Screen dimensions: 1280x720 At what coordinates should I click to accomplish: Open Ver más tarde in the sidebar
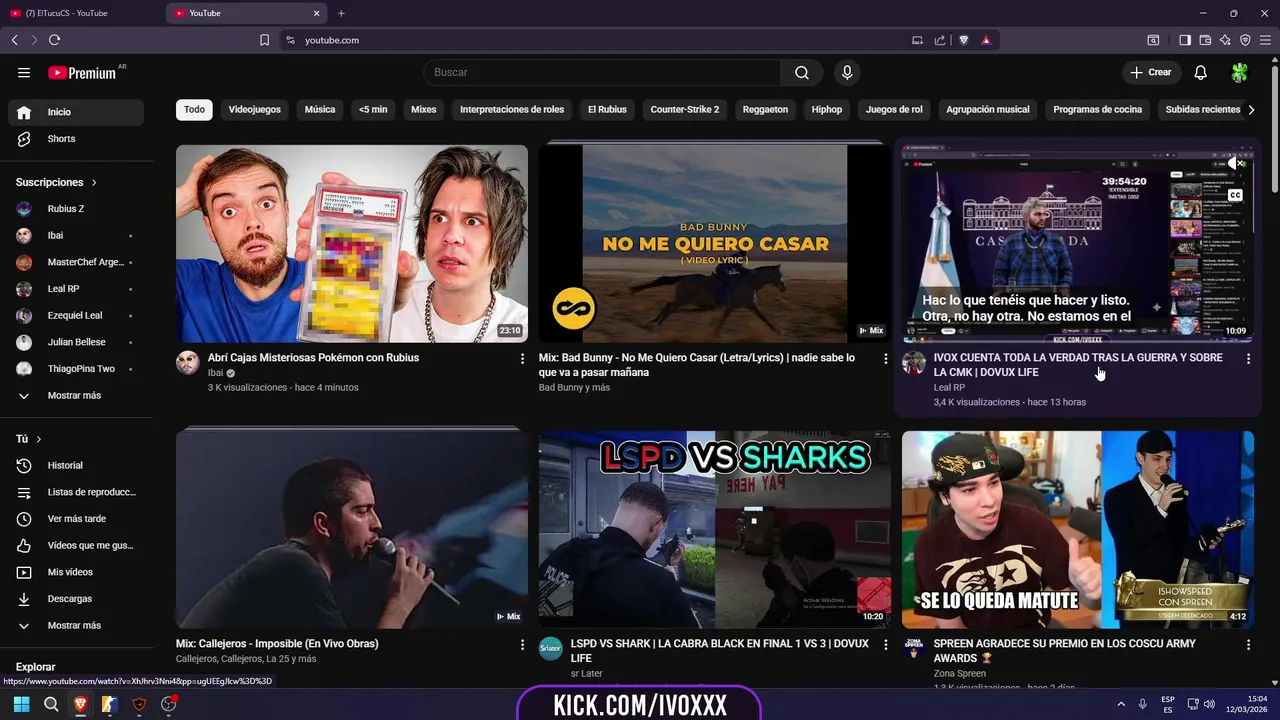[78, 519]
